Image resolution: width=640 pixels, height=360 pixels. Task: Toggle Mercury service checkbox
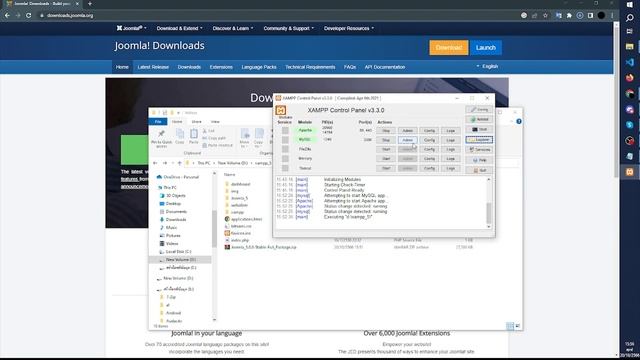coord(285,159)
